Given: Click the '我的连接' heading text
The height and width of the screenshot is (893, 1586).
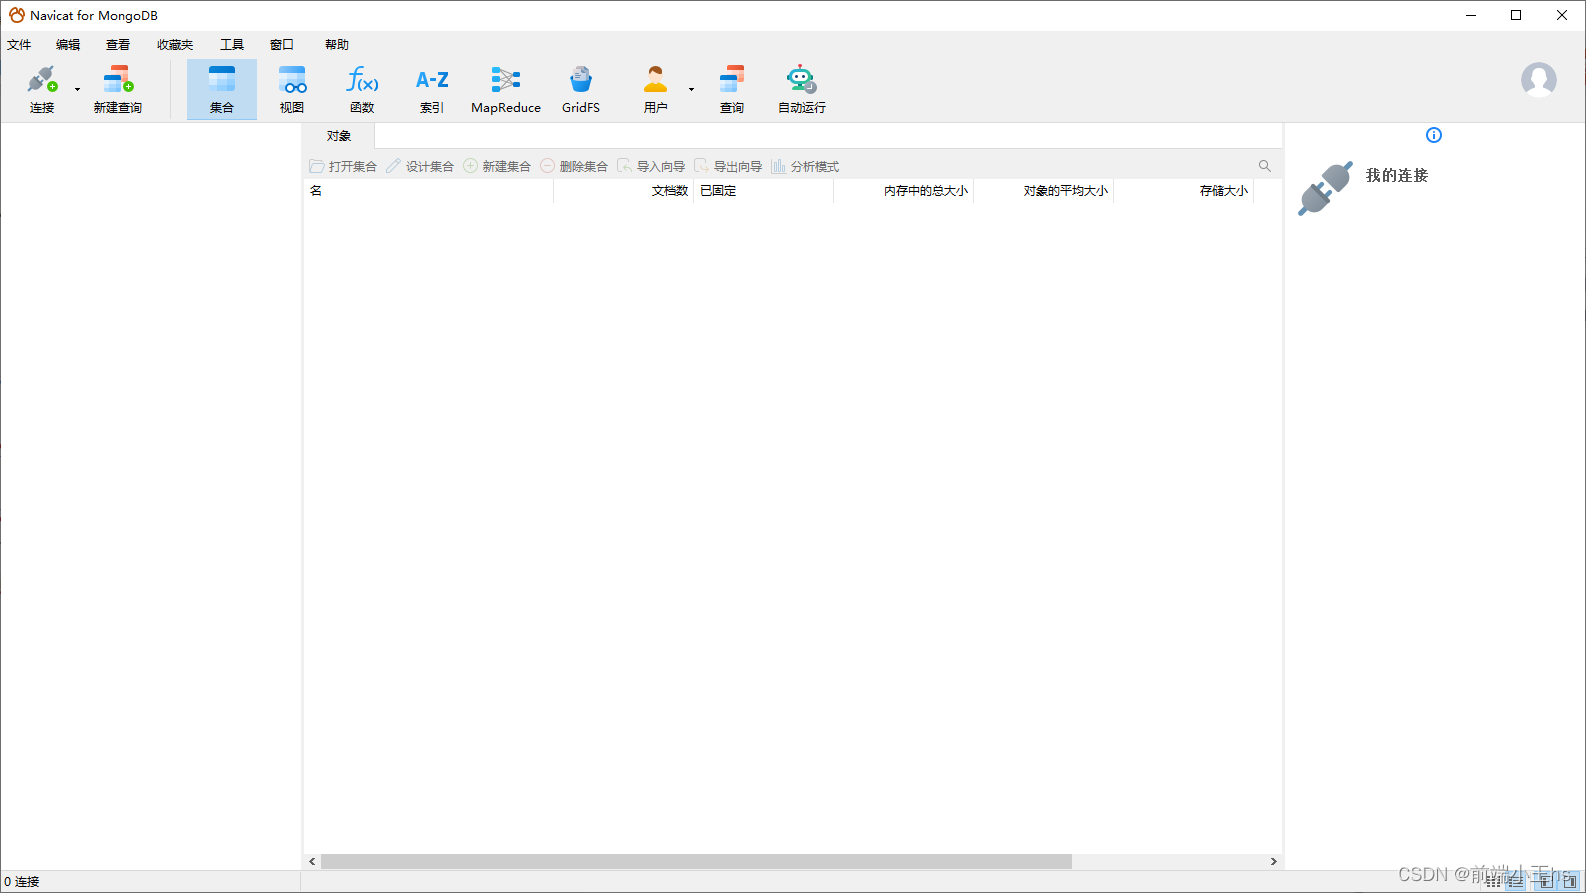Looking at the screenshot, I should [x=1397, y=175].
